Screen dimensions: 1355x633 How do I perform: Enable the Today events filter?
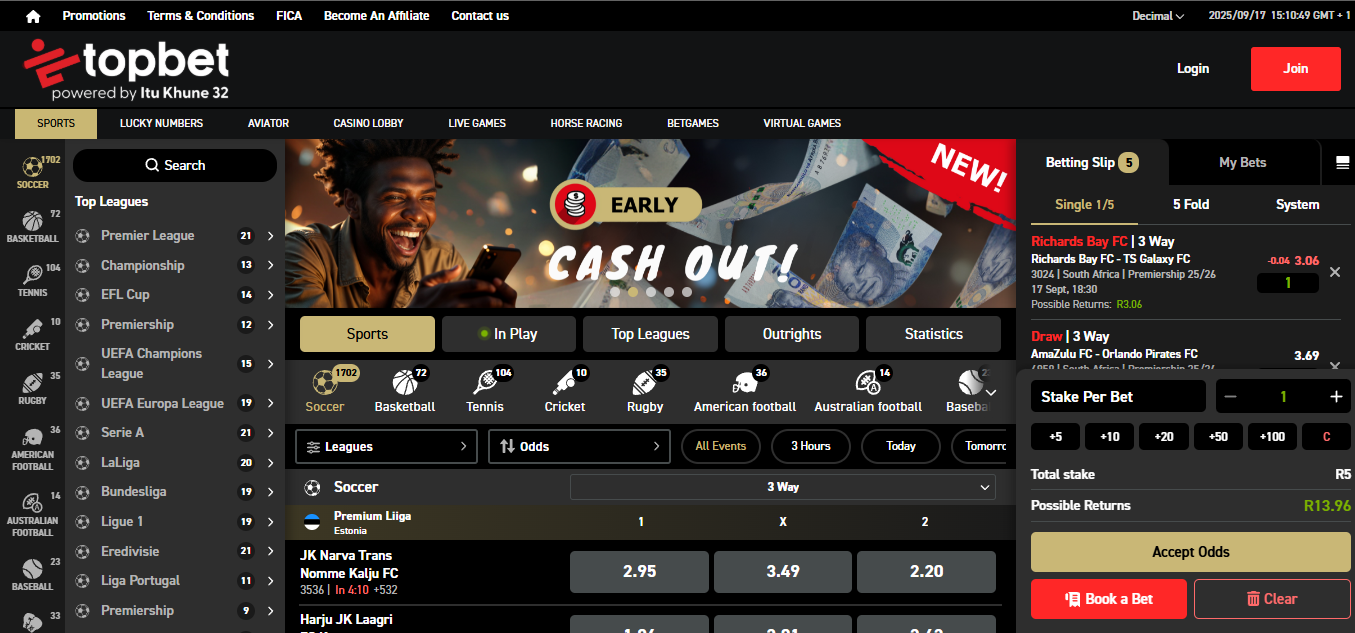tap(899, 446)
